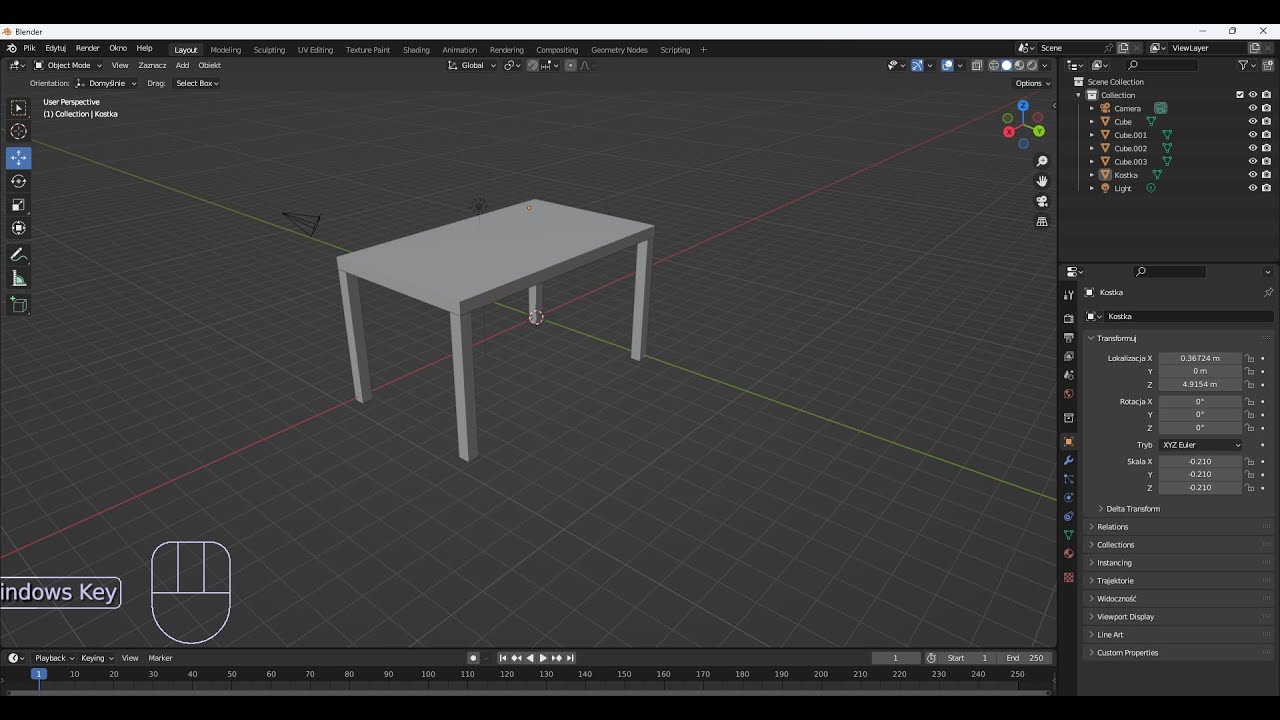Viewport: 1280px width, 720px height.
Task: Open the Material properties tab
Action: [x=1068, y=554]
